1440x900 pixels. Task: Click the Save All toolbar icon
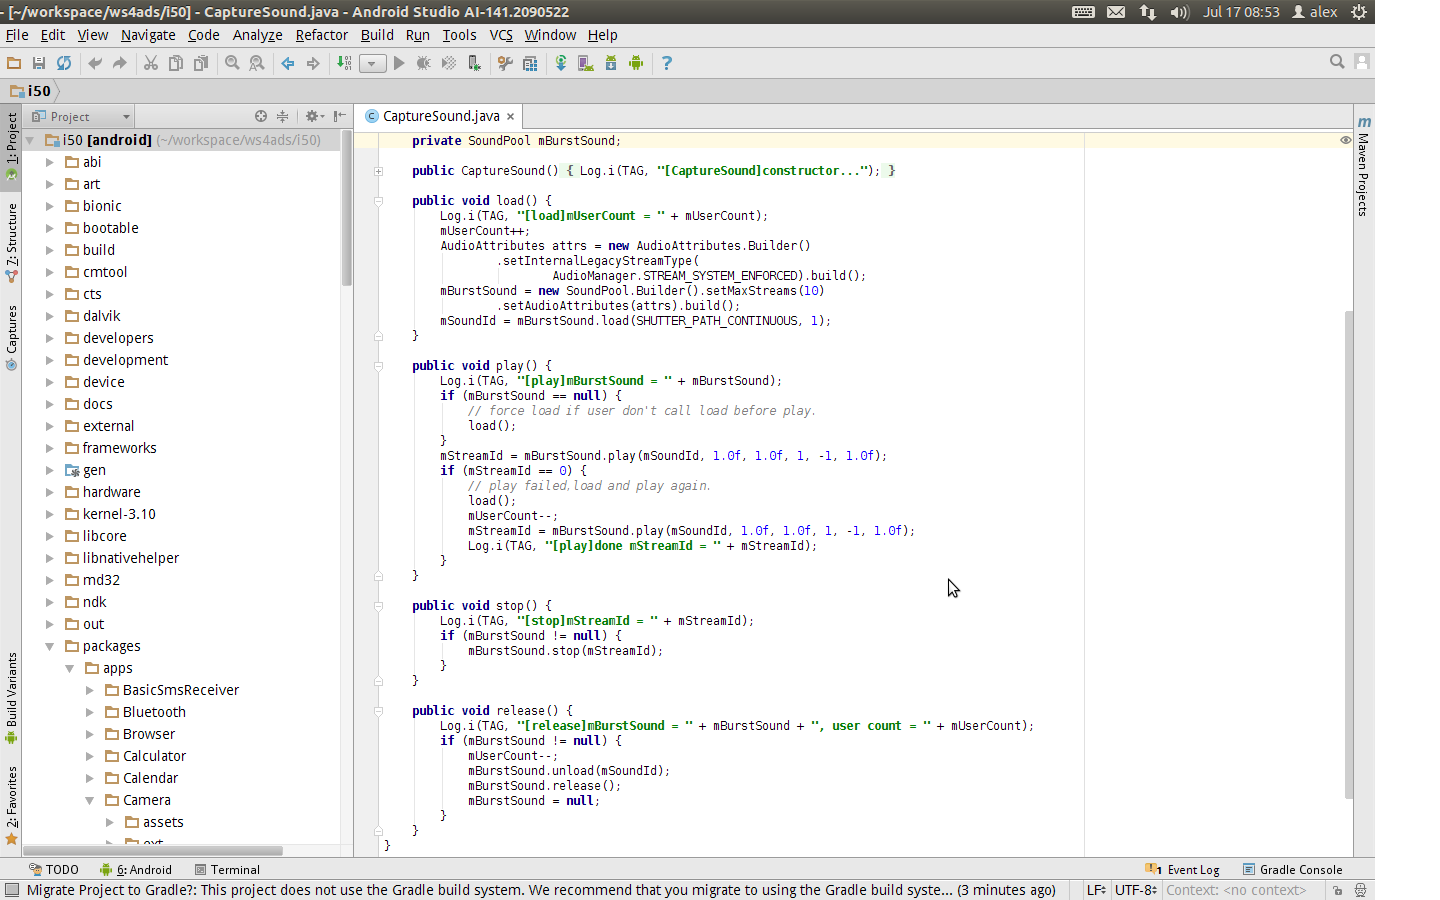click(39, 63)
